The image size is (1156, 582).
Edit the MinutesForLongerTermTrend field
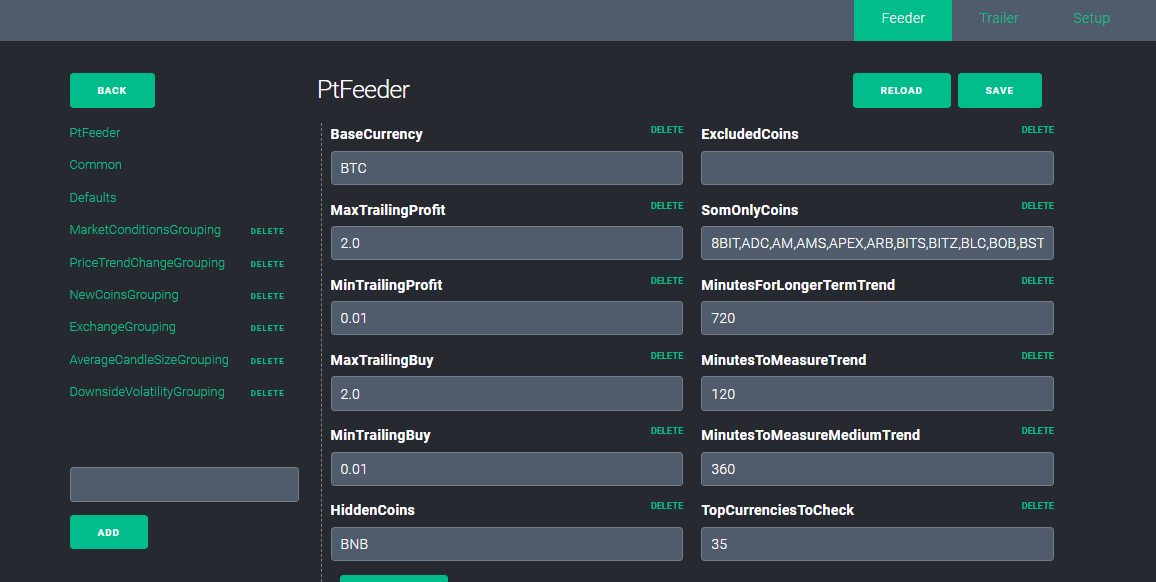point(877,318)
